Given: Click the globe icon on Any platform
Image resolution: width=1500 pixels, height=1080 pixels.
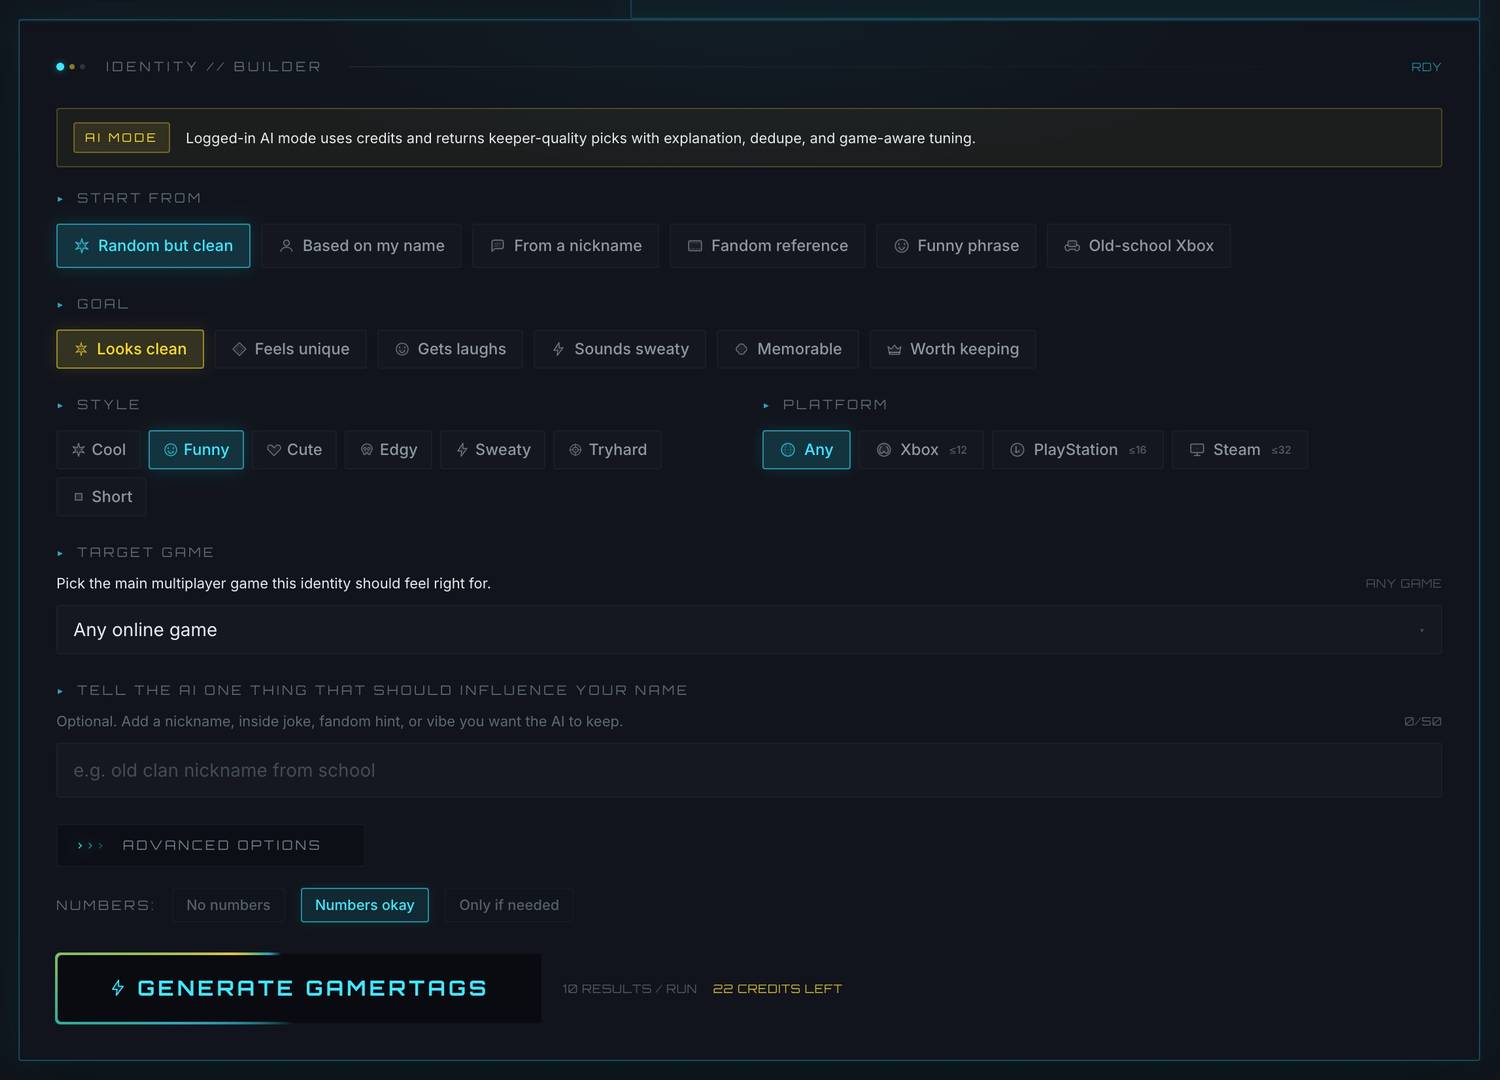Looking at the screenshot, I should (788, 450).
